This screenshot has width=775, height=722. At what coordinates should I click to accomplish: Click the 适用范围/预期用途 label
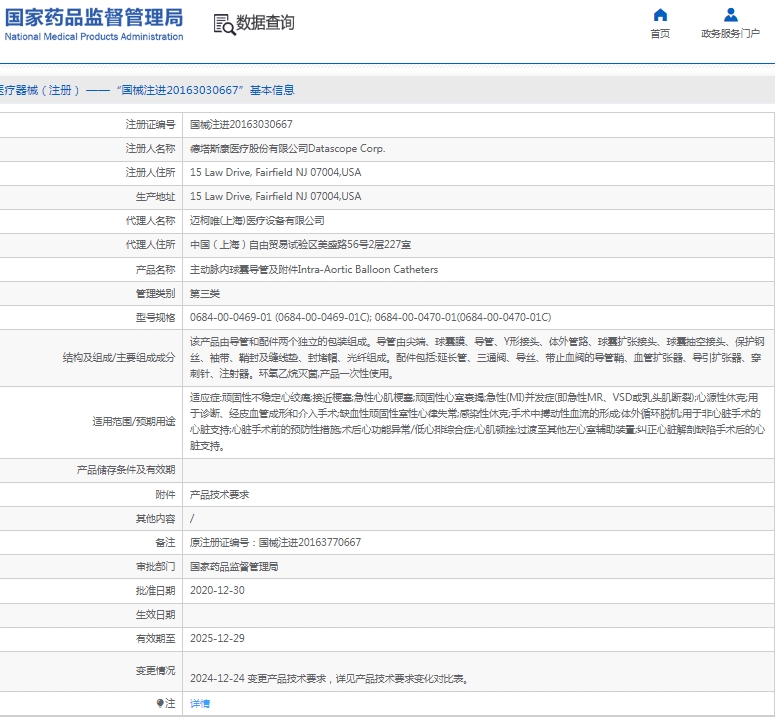click(133, 422)
